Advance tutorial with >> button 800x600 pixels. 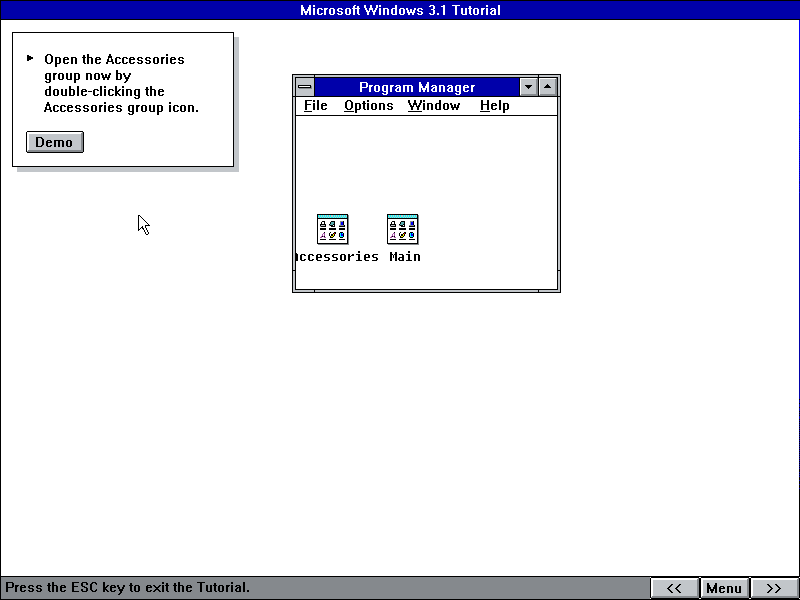coord(774,588)
